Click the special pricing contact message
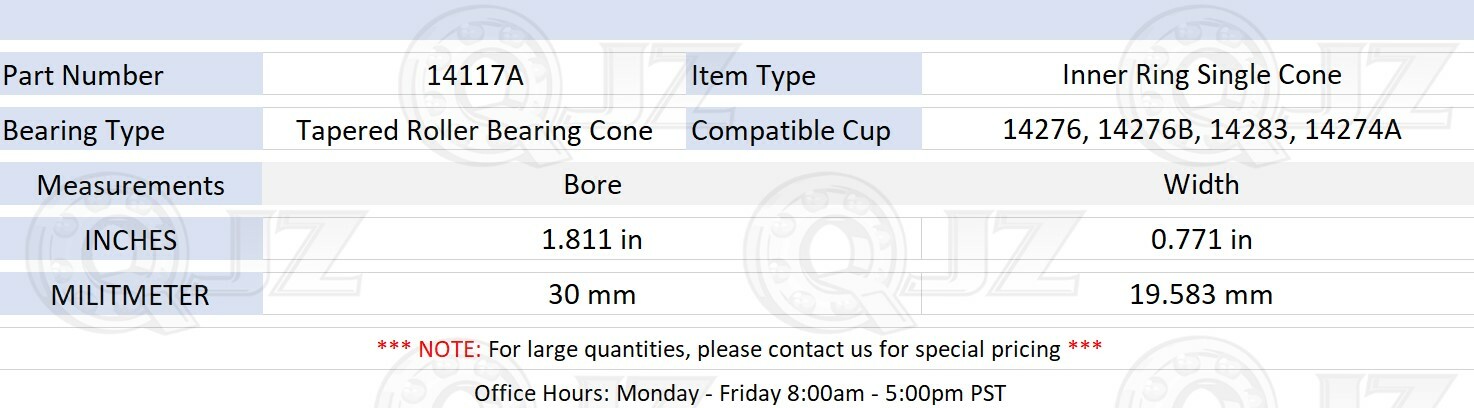This screenshot has height=408, width=1474. pos(774,349)
